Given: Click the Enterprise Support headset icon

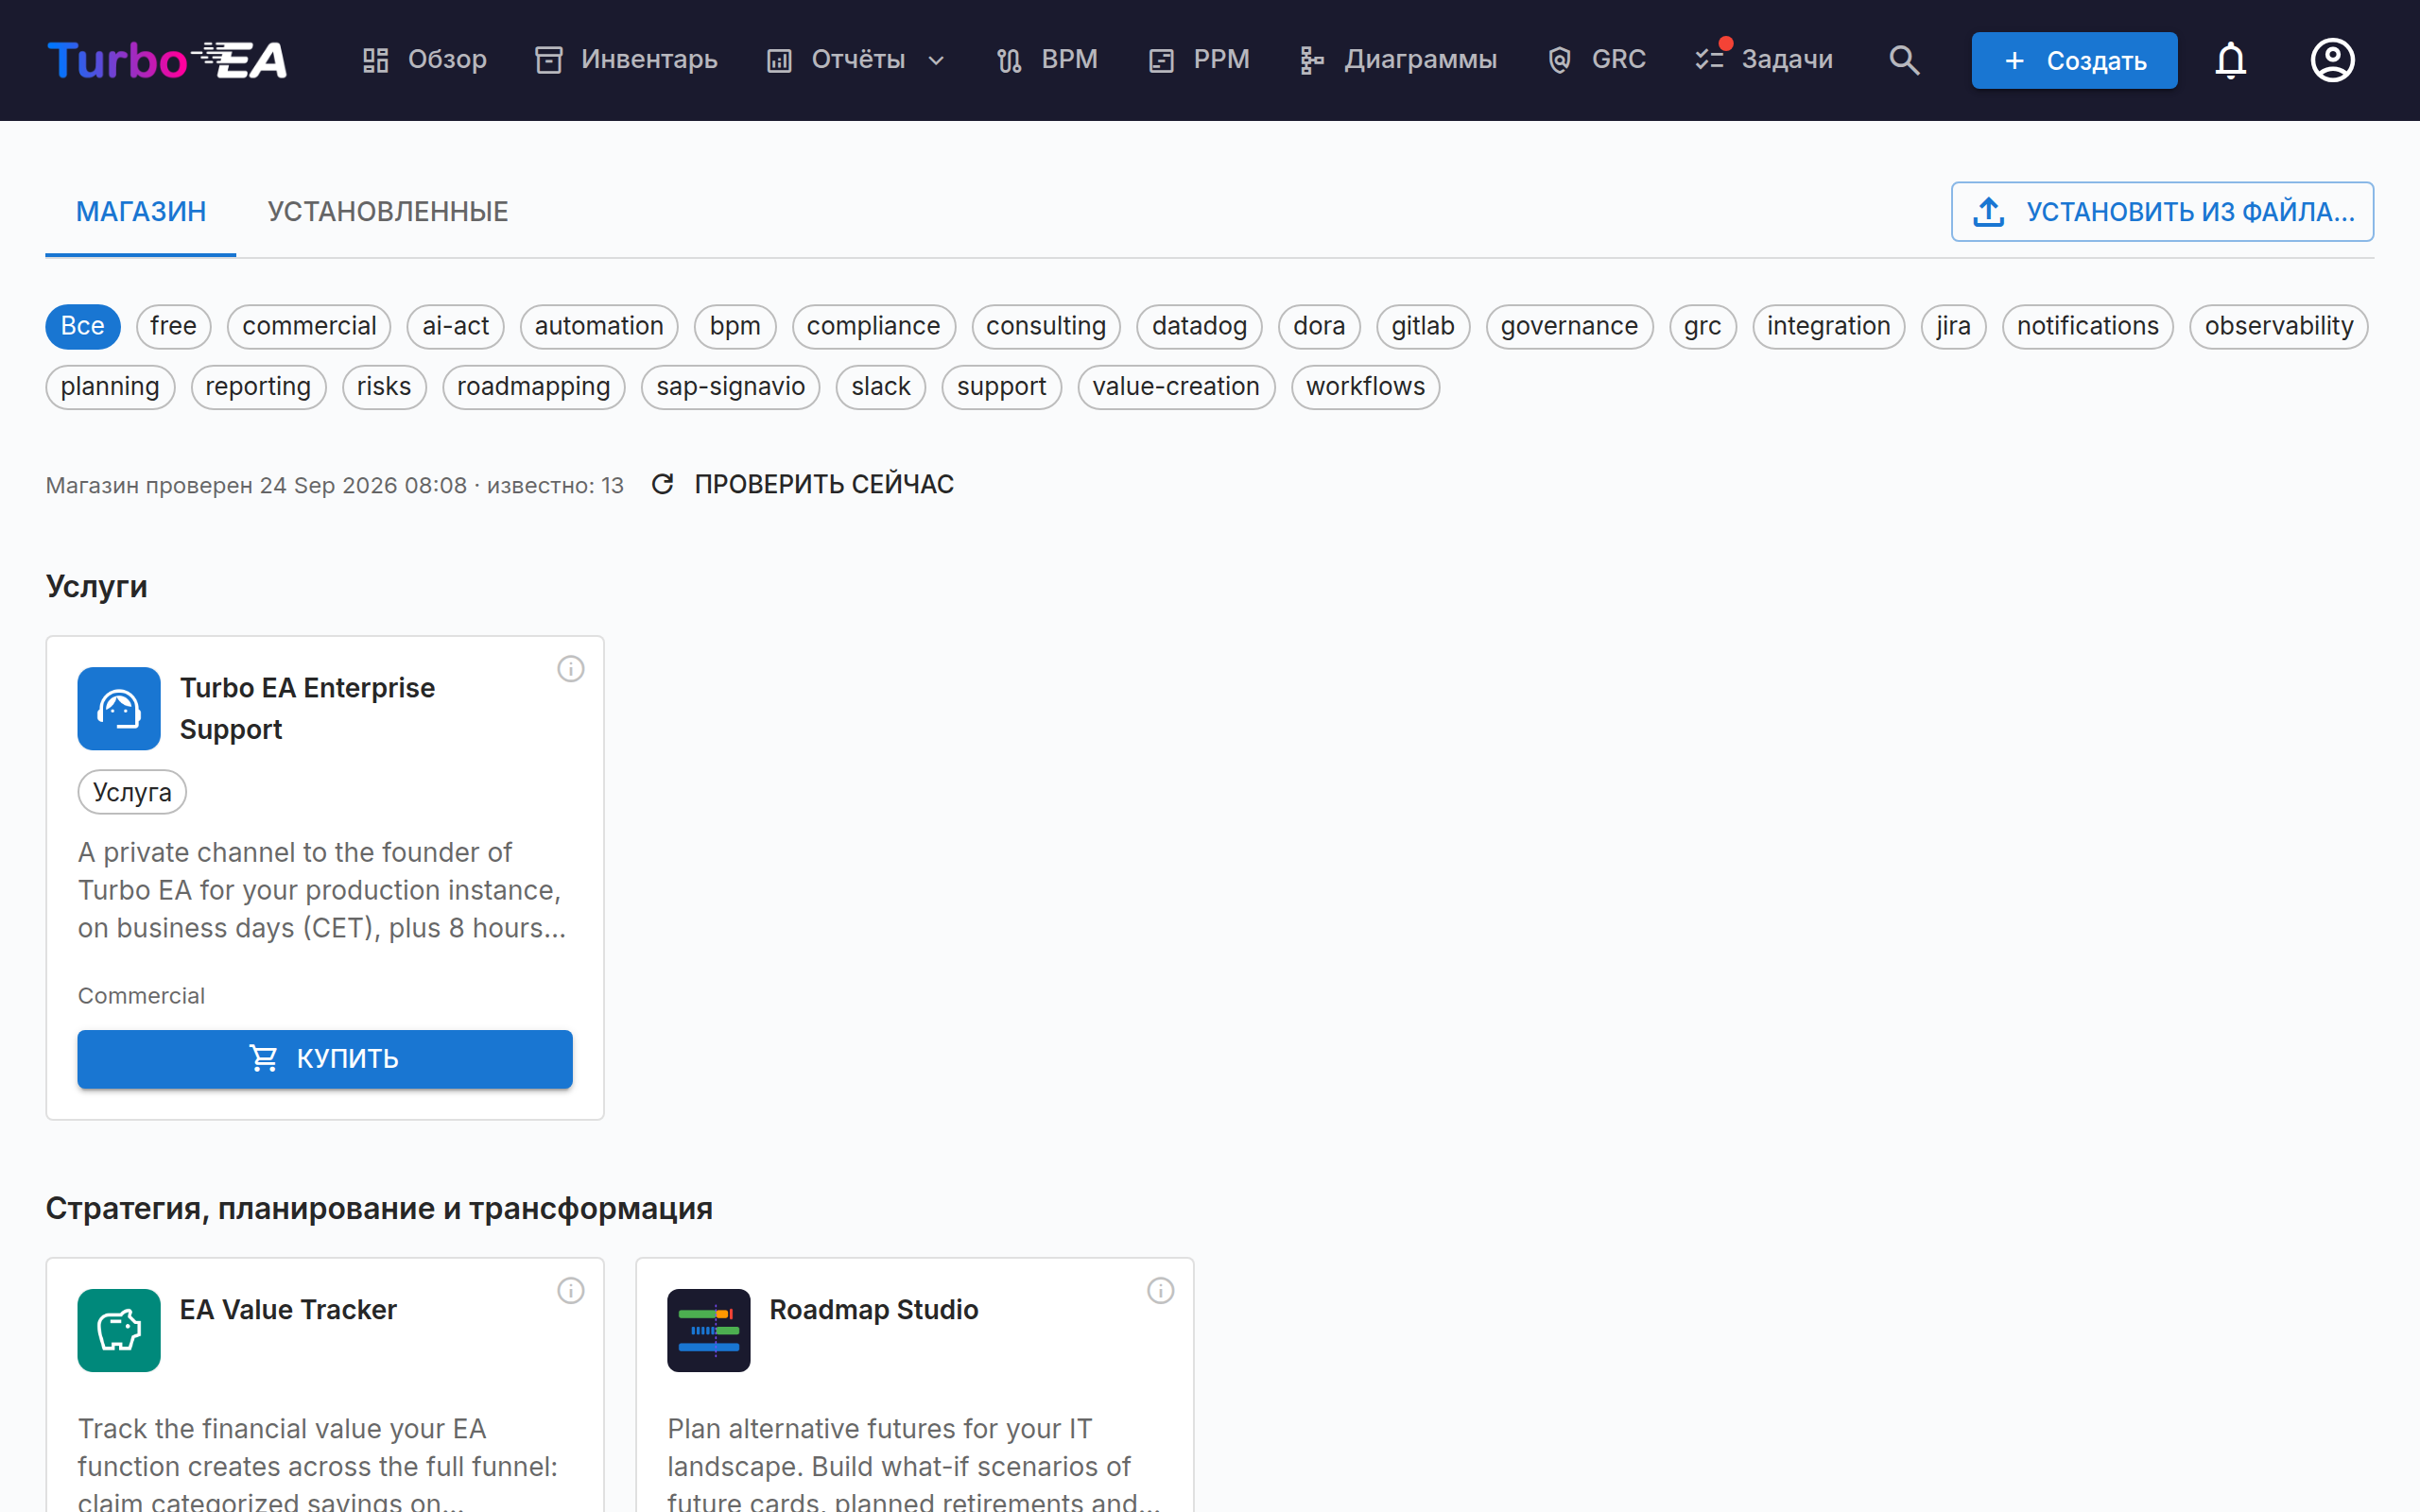Looking at the screenshot, I should 119,709.
